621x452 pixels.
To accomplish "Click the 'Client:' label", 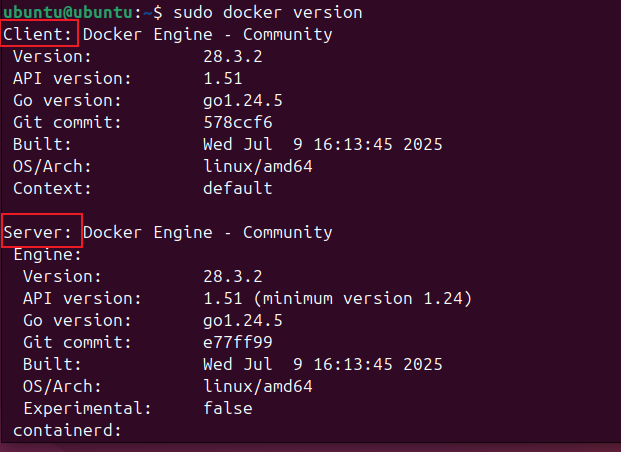I will (x=38, y=34).
